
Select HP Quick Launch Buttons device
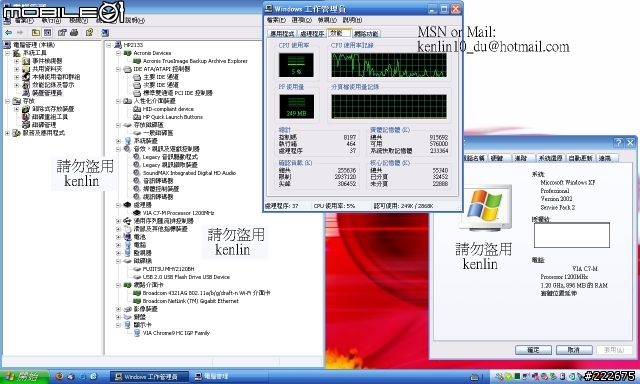point(172,117)
